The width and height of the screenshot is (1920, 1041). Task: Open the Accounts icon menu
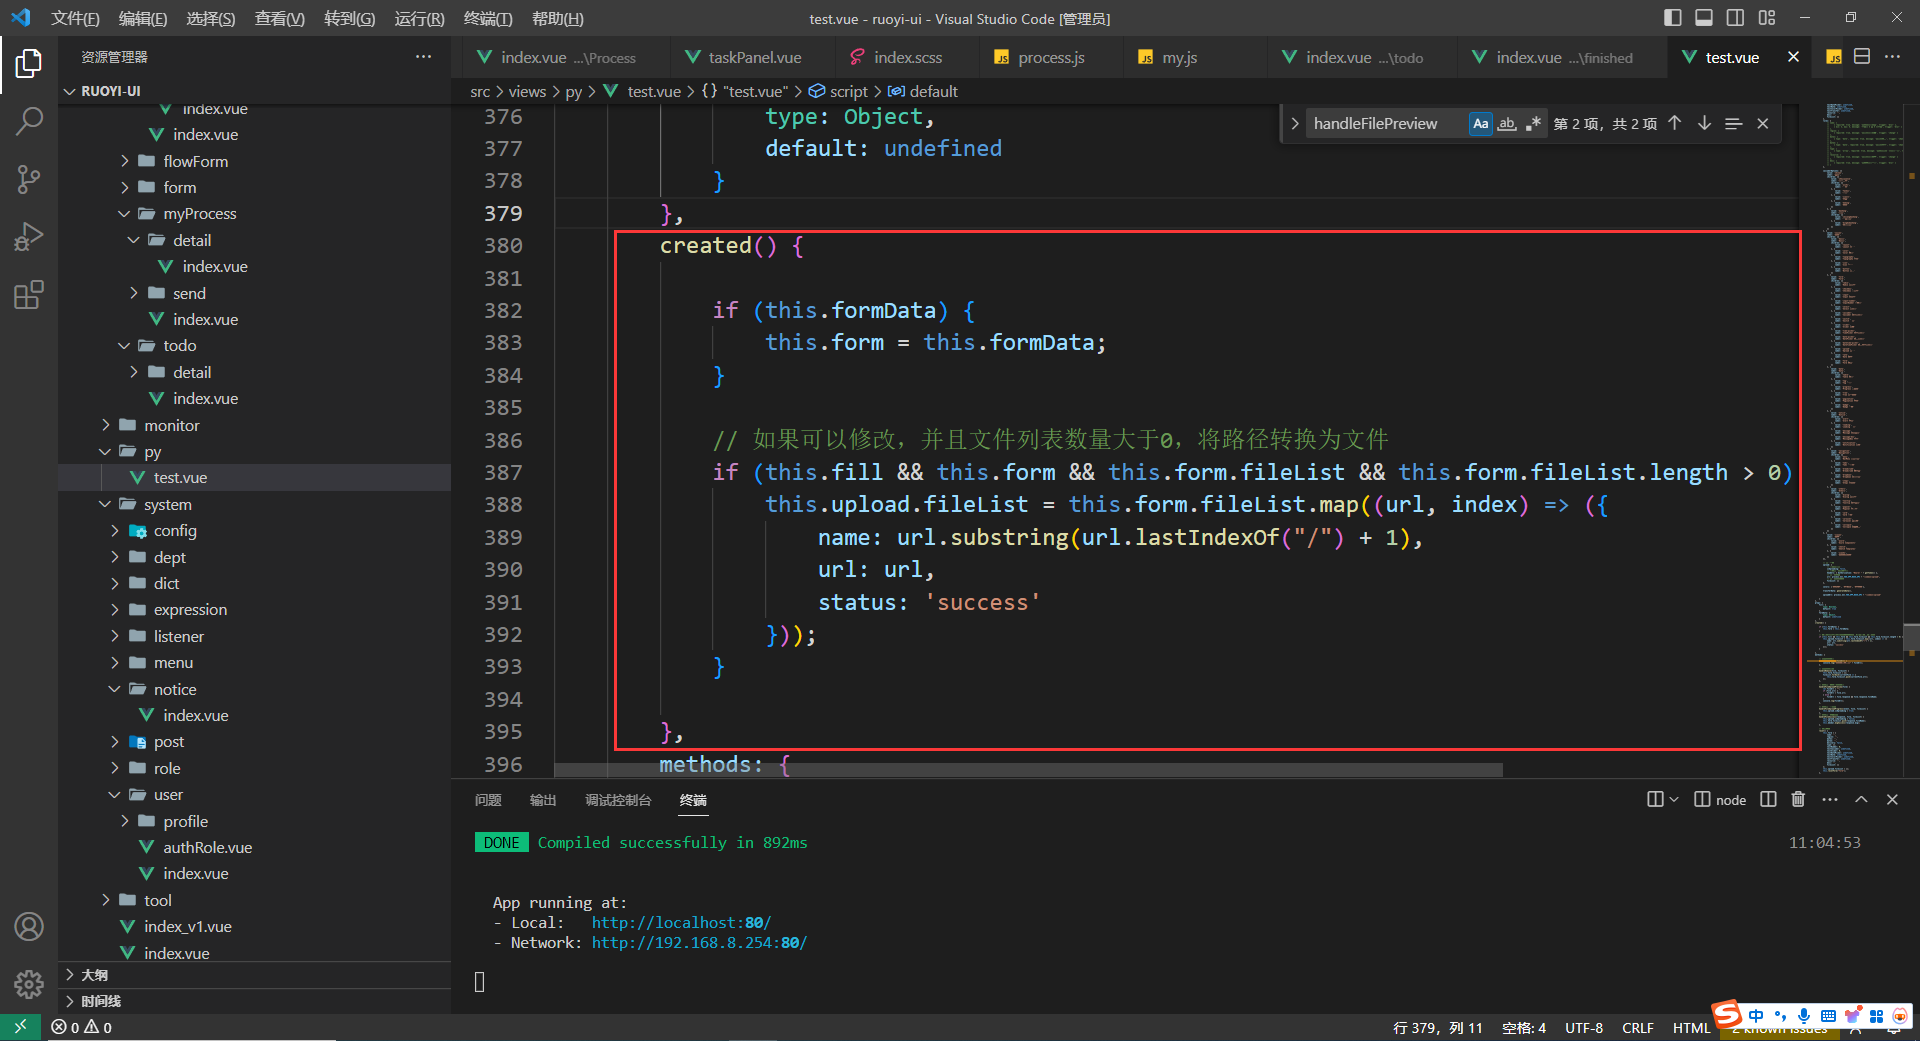point(29,927)
